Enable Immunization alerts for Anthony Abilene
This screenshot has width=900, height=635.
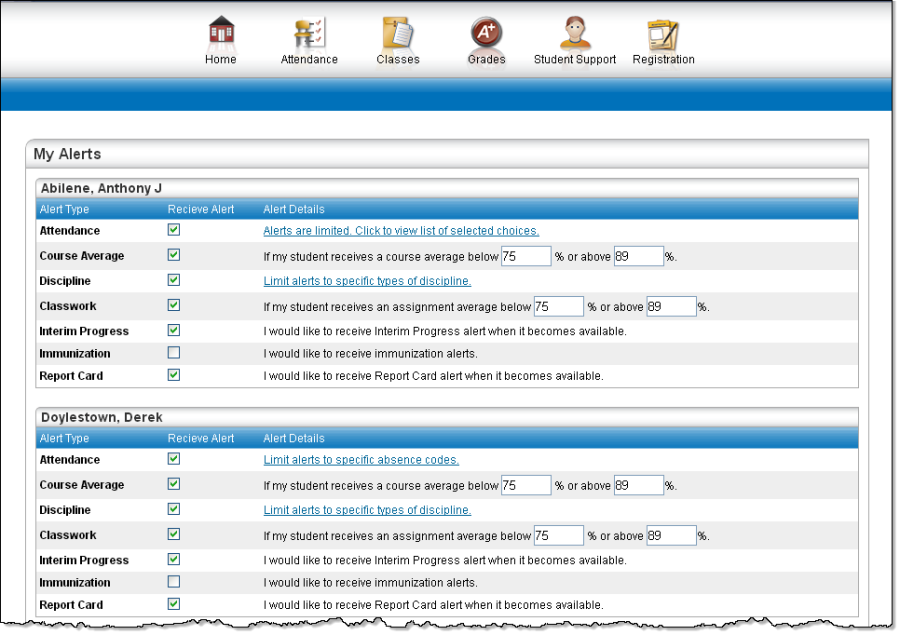[175, 352]
